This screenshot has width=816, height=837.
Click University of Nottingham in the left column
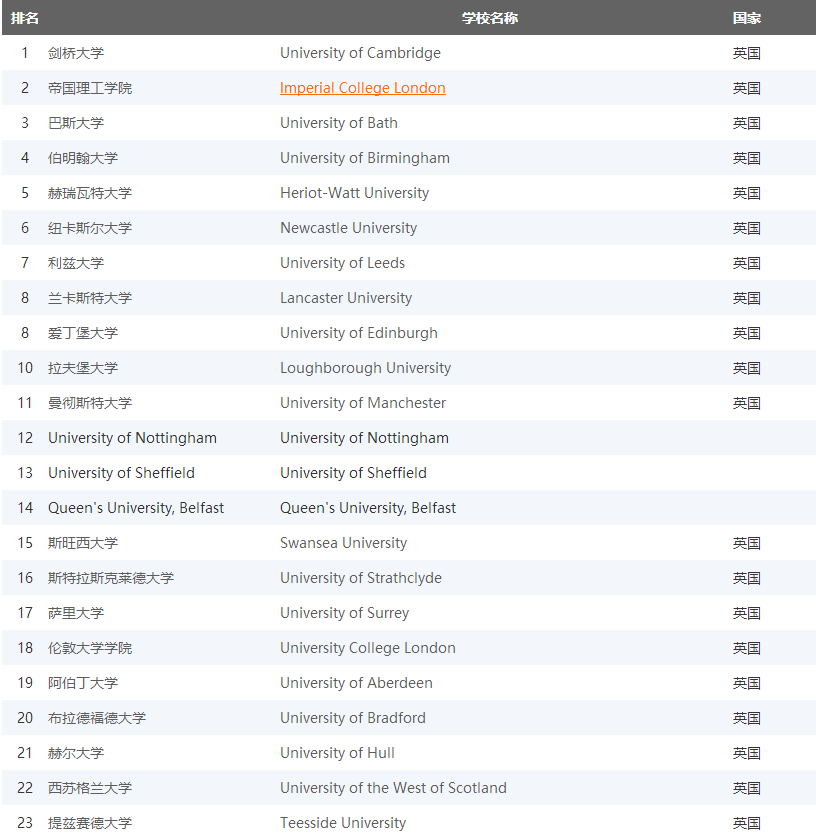click(x=132, y=438)
